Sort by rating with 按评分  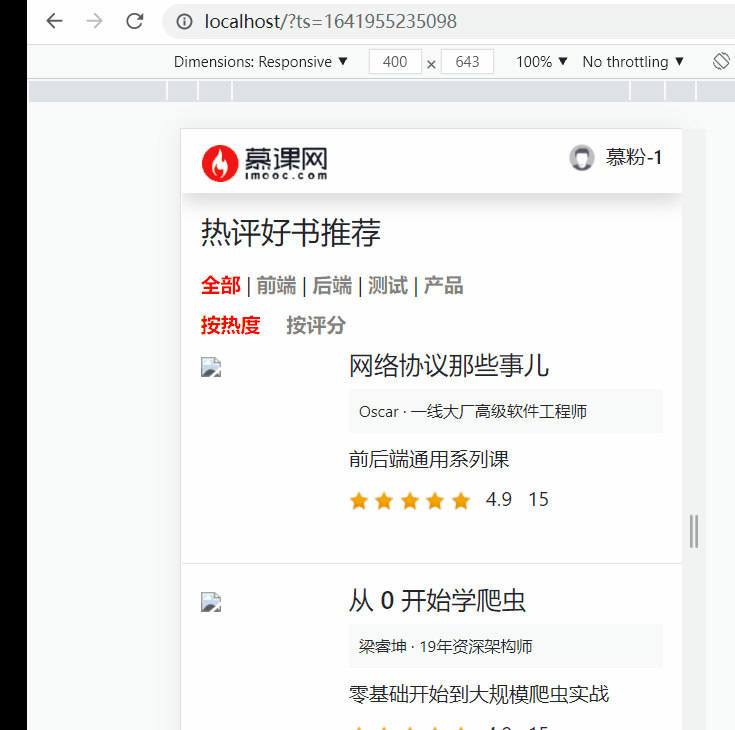pos(316,325)
